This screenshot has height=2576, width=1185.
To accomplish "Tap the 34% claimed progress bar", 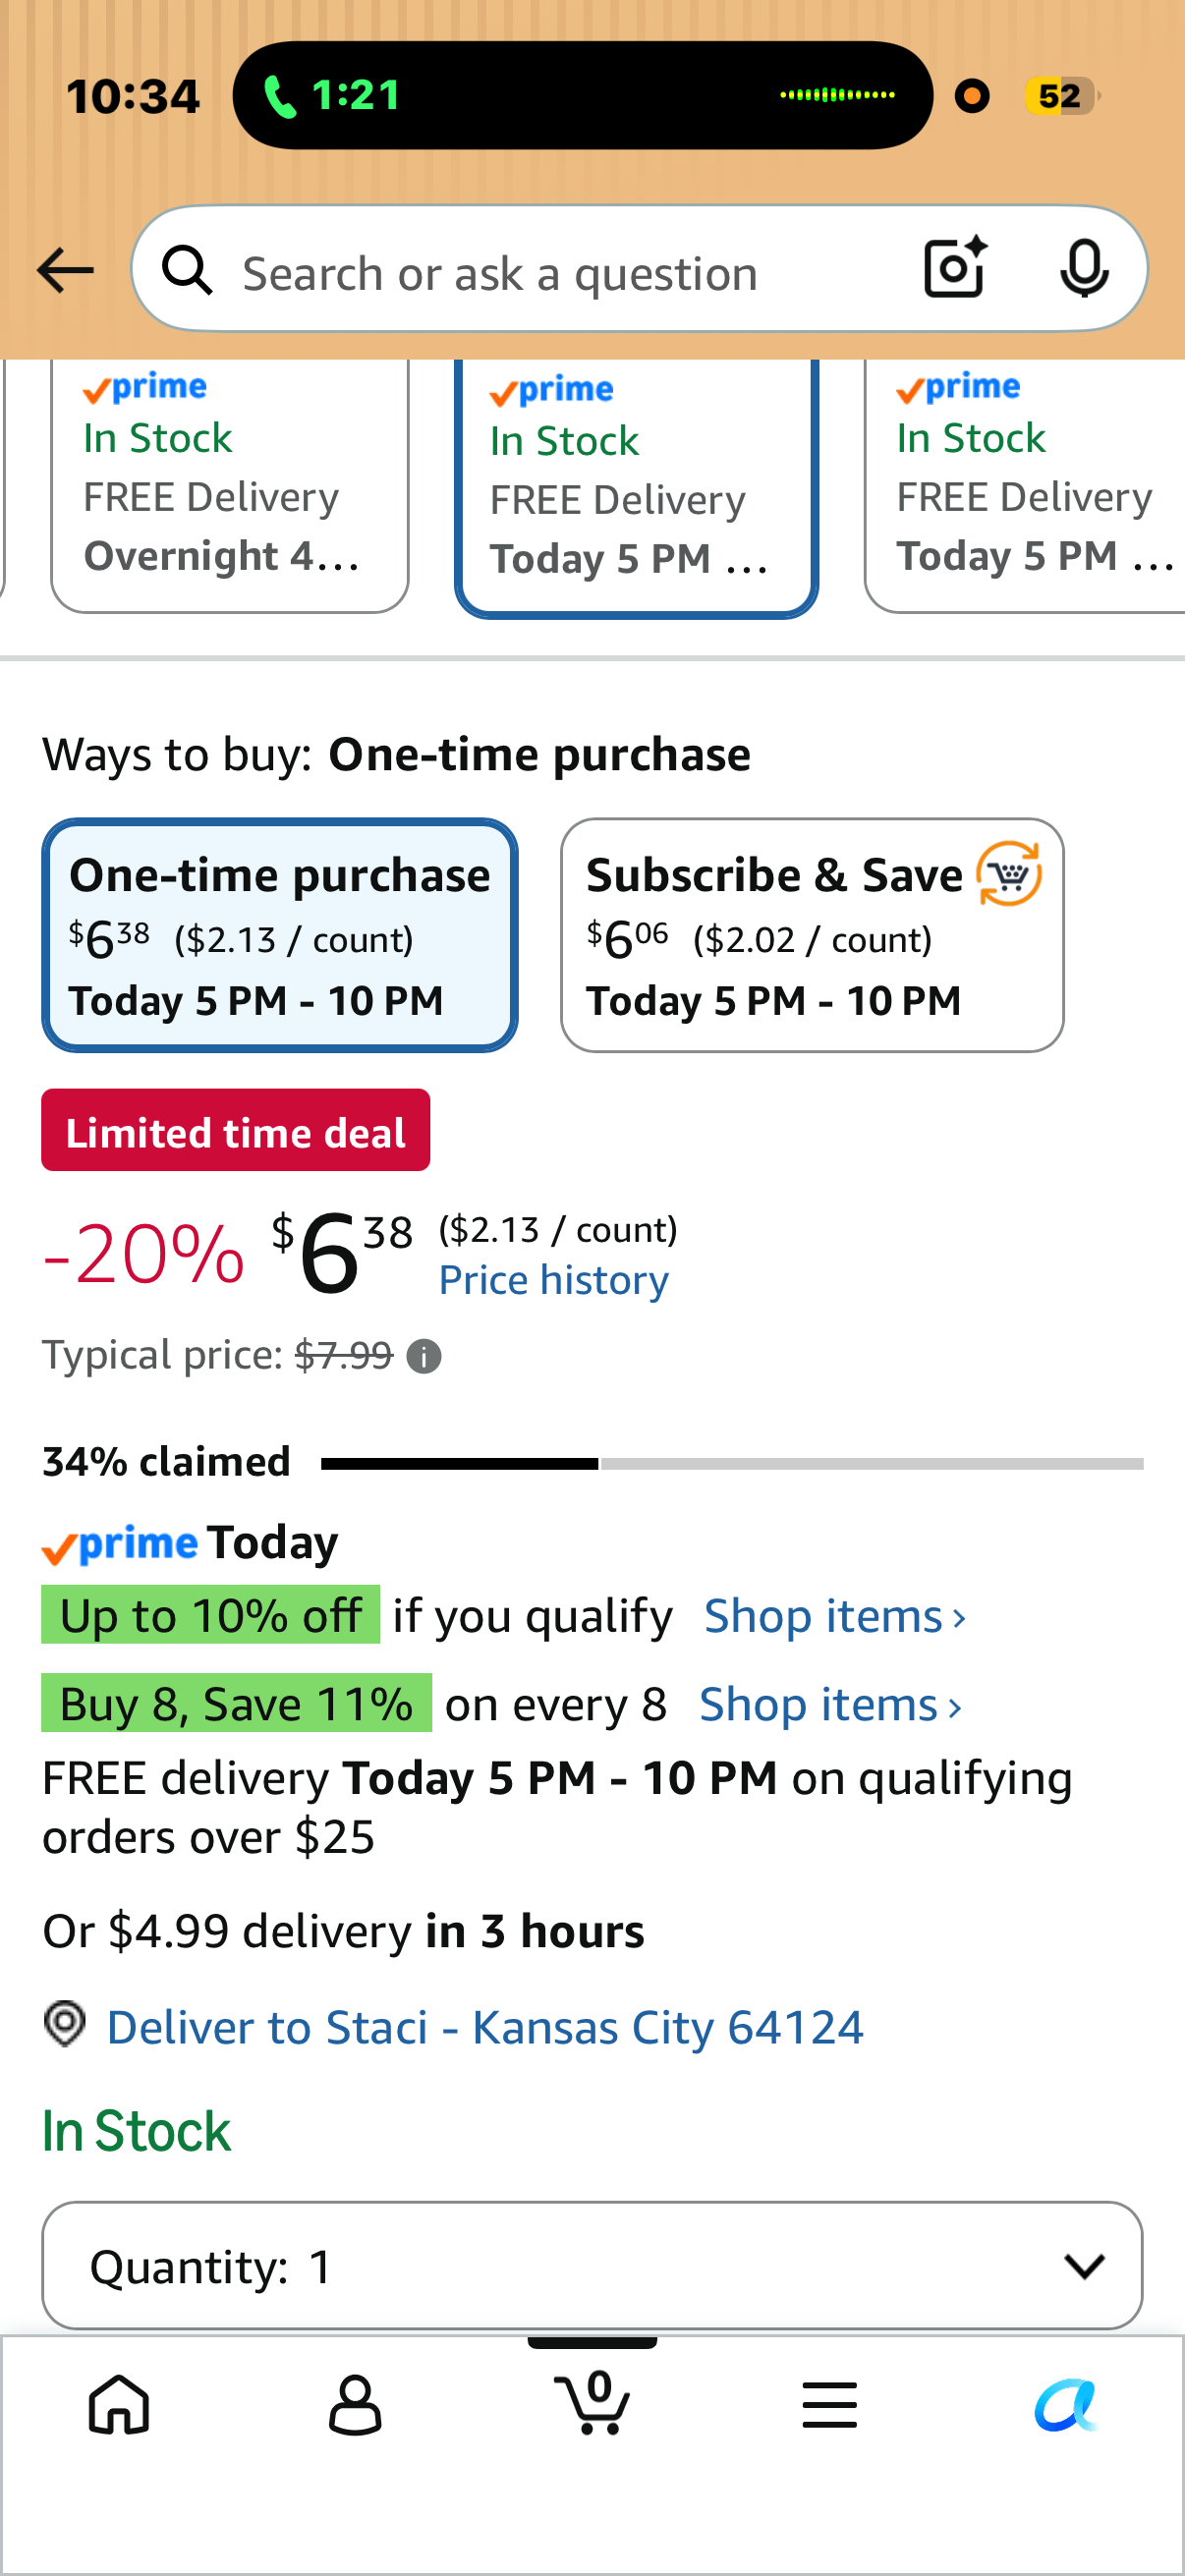I will [x=732, y=1463].
